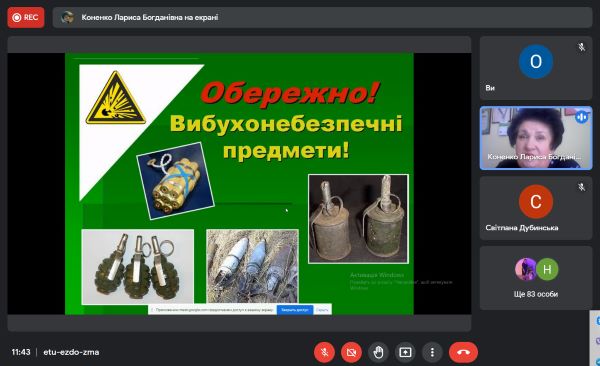Turn on the camera in call controls
Image resolution: width=600 pixels, height=366 pixels.
(x=351, y=352)
